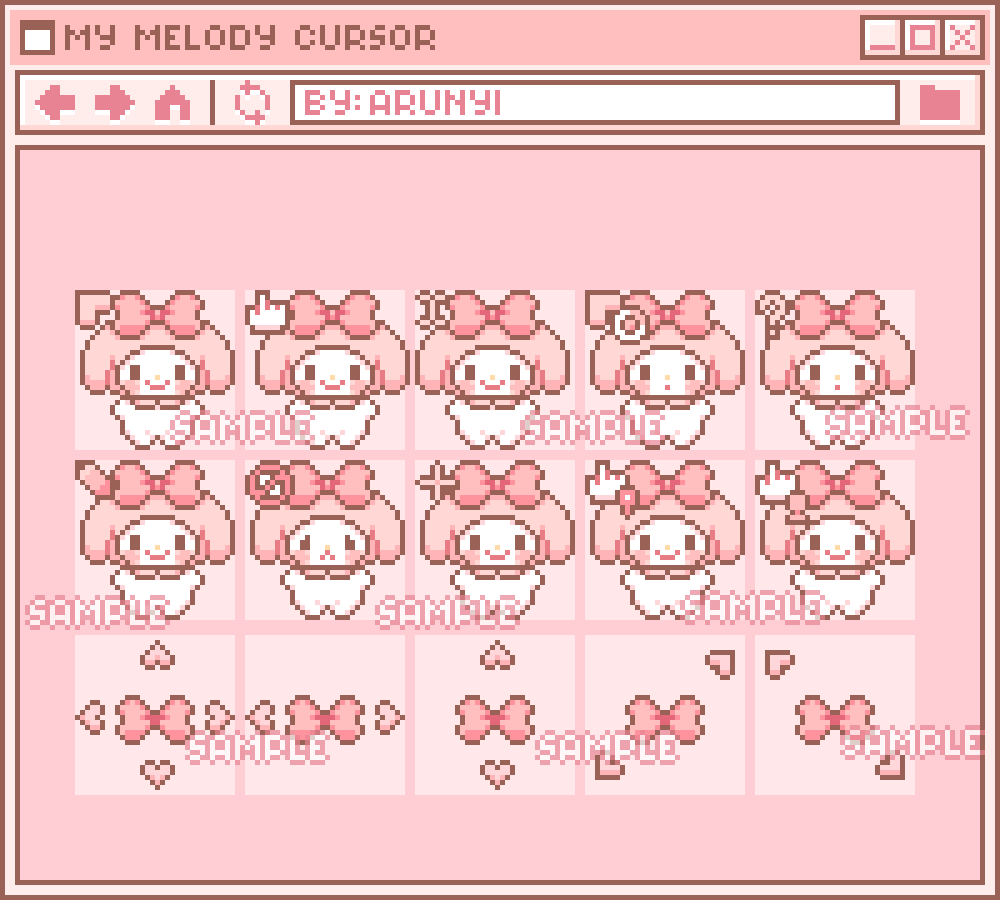Choose My Melody with text beam cursor

(495, 370)
